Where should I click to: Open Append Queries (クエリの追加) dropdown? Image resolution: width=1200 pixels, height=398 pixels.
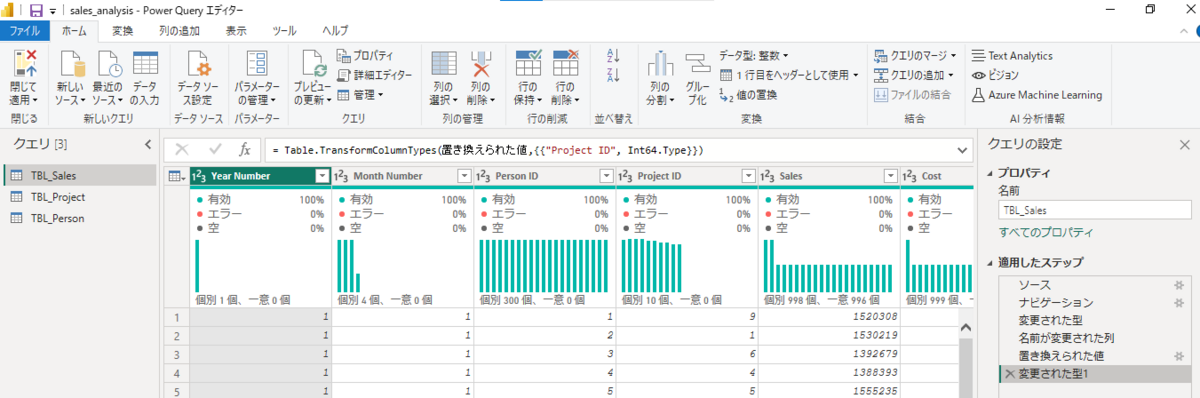pos(915,75)
